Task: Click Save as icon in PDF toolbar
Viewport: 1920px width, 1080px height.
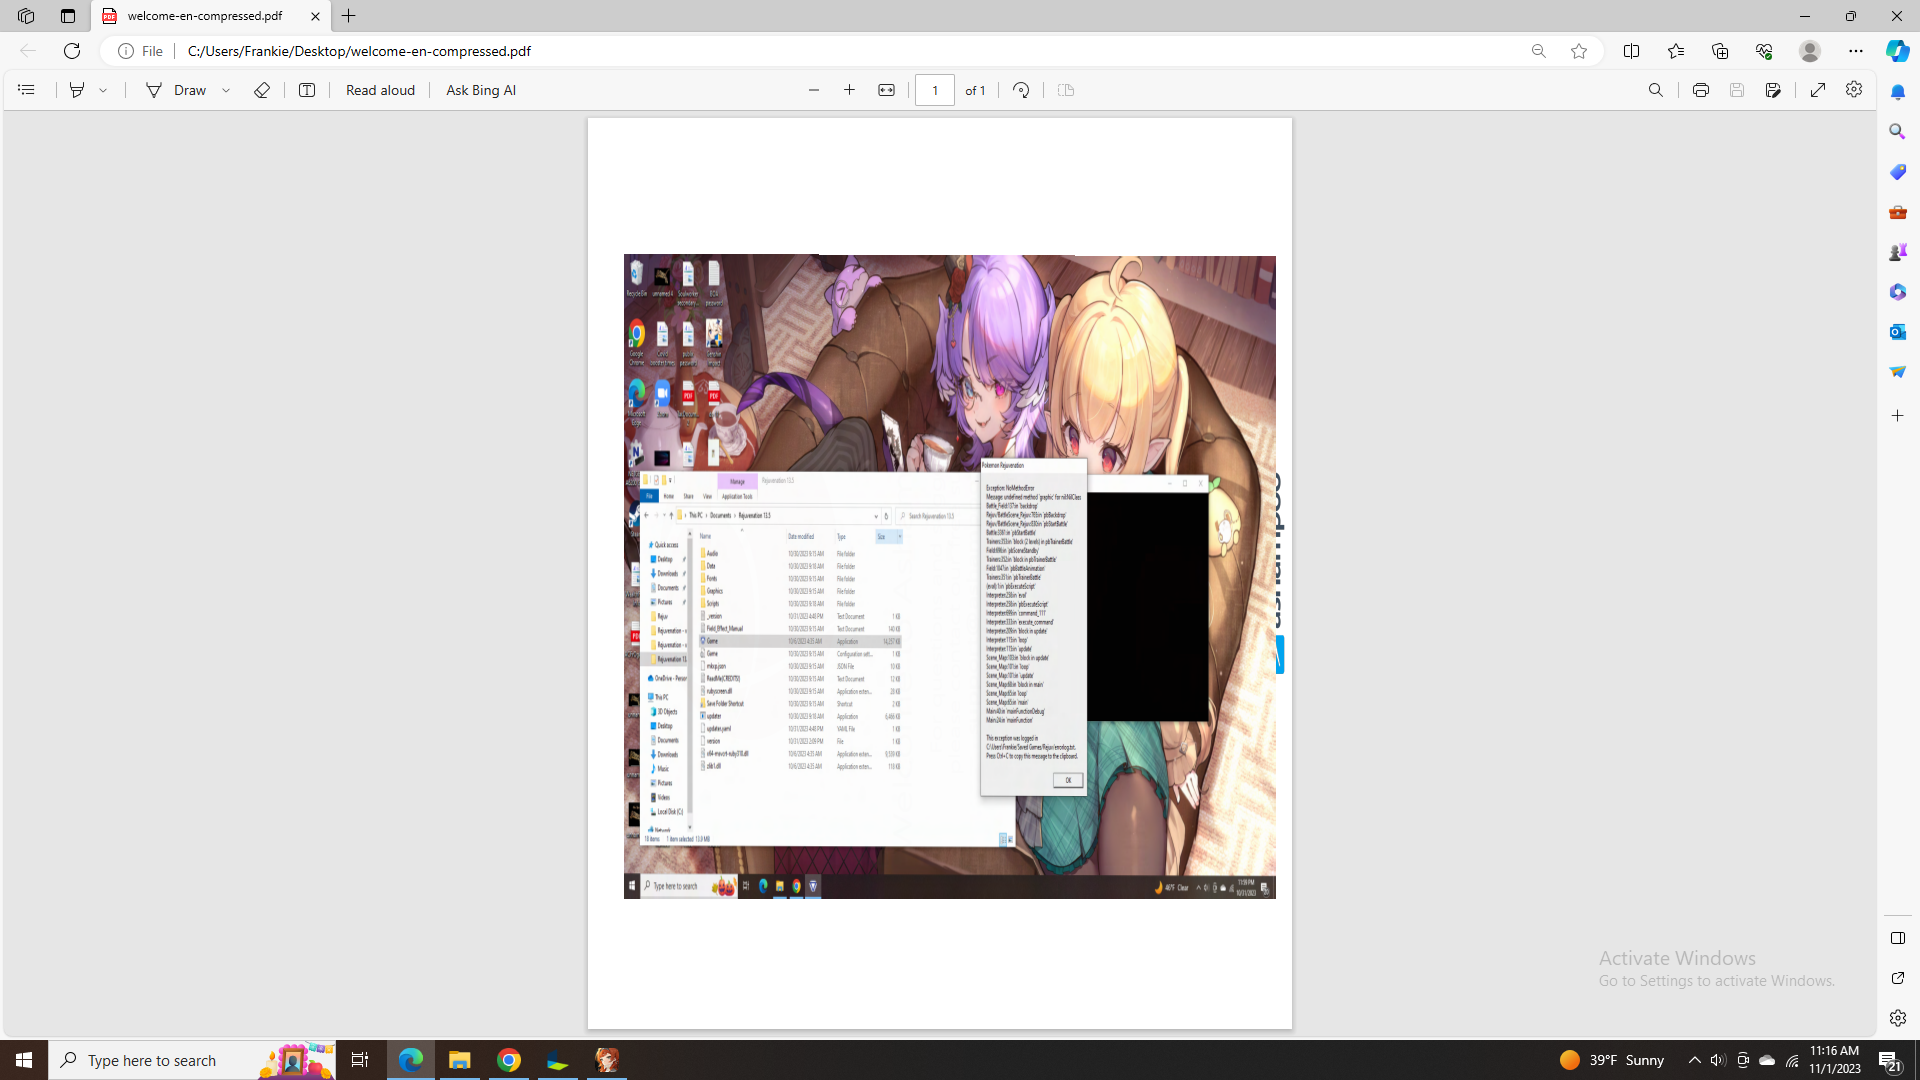Action: (1773, 90)
